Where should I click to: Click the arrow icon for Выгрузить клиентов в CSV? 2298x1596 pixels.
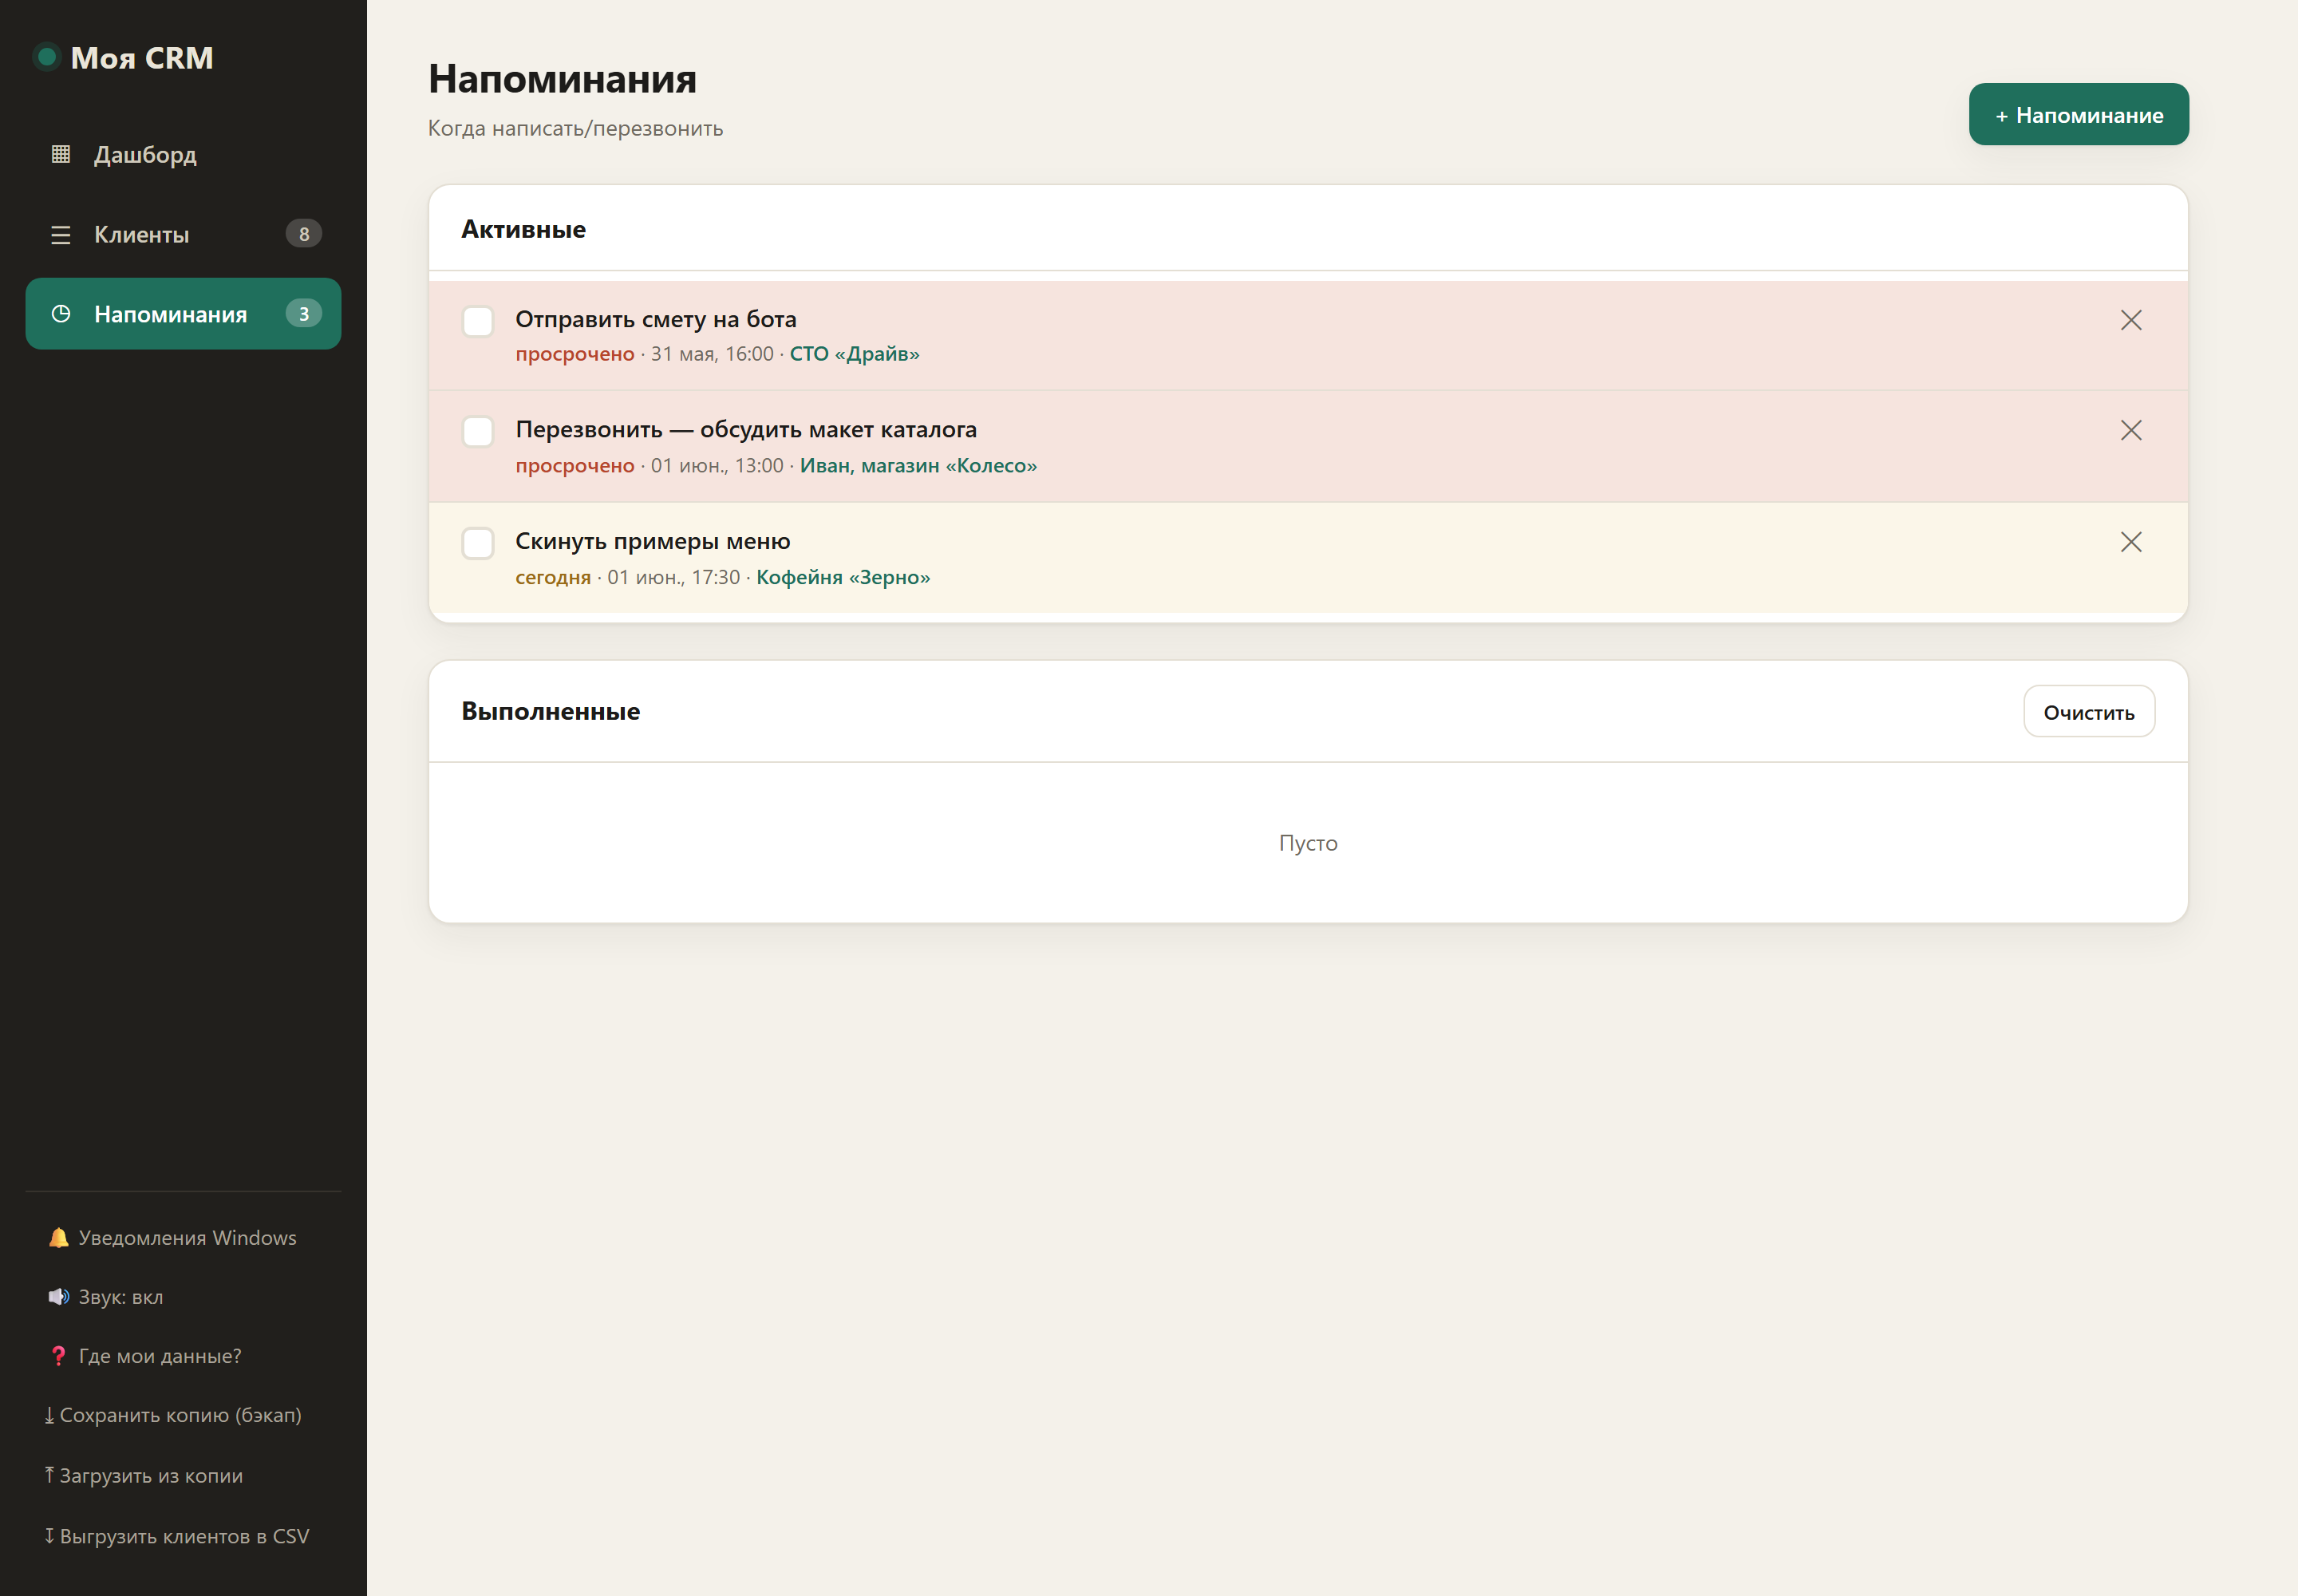coord(49,1536)
